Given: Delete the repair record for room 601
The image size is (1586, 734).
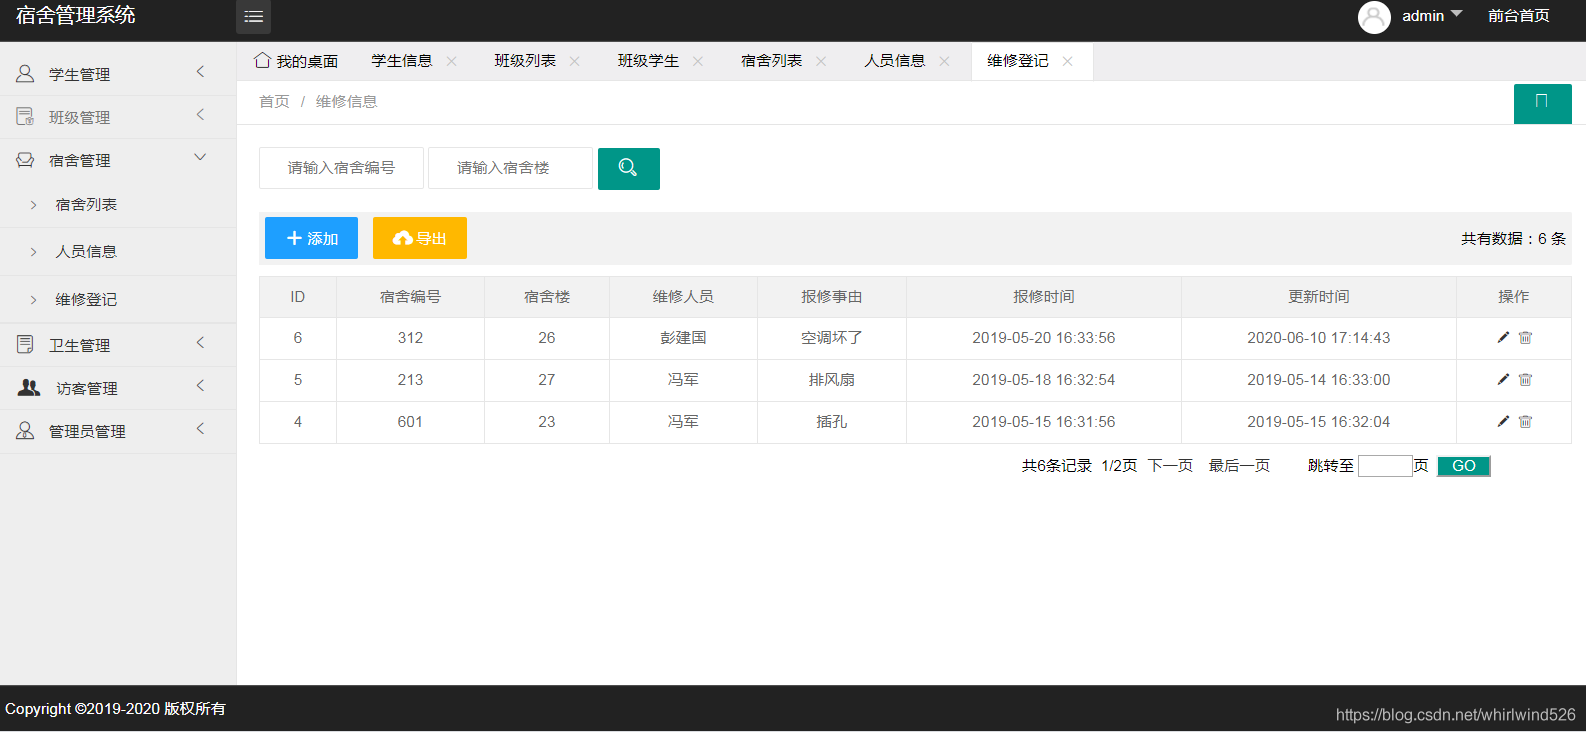Looking at the screenshot, I should [1525, 422].
